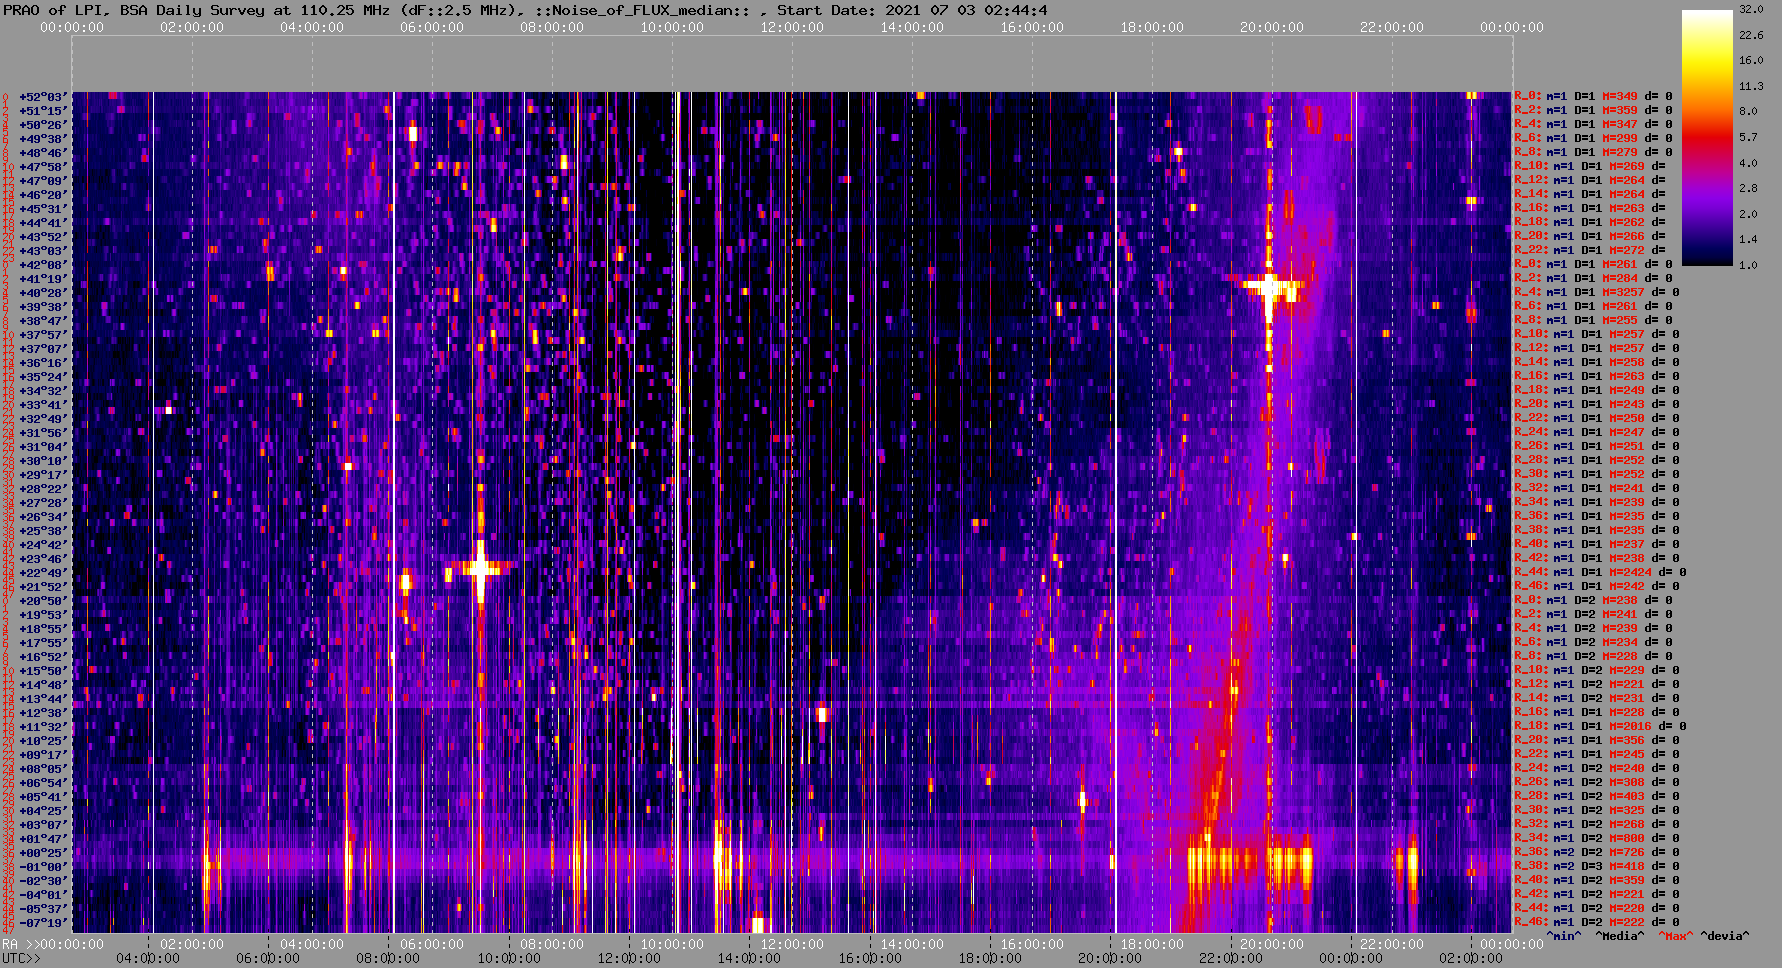The width and height of the screenshot is (1782, 968).
Task: Click the '^devia^' legend label
Action: click(1725, 936)
